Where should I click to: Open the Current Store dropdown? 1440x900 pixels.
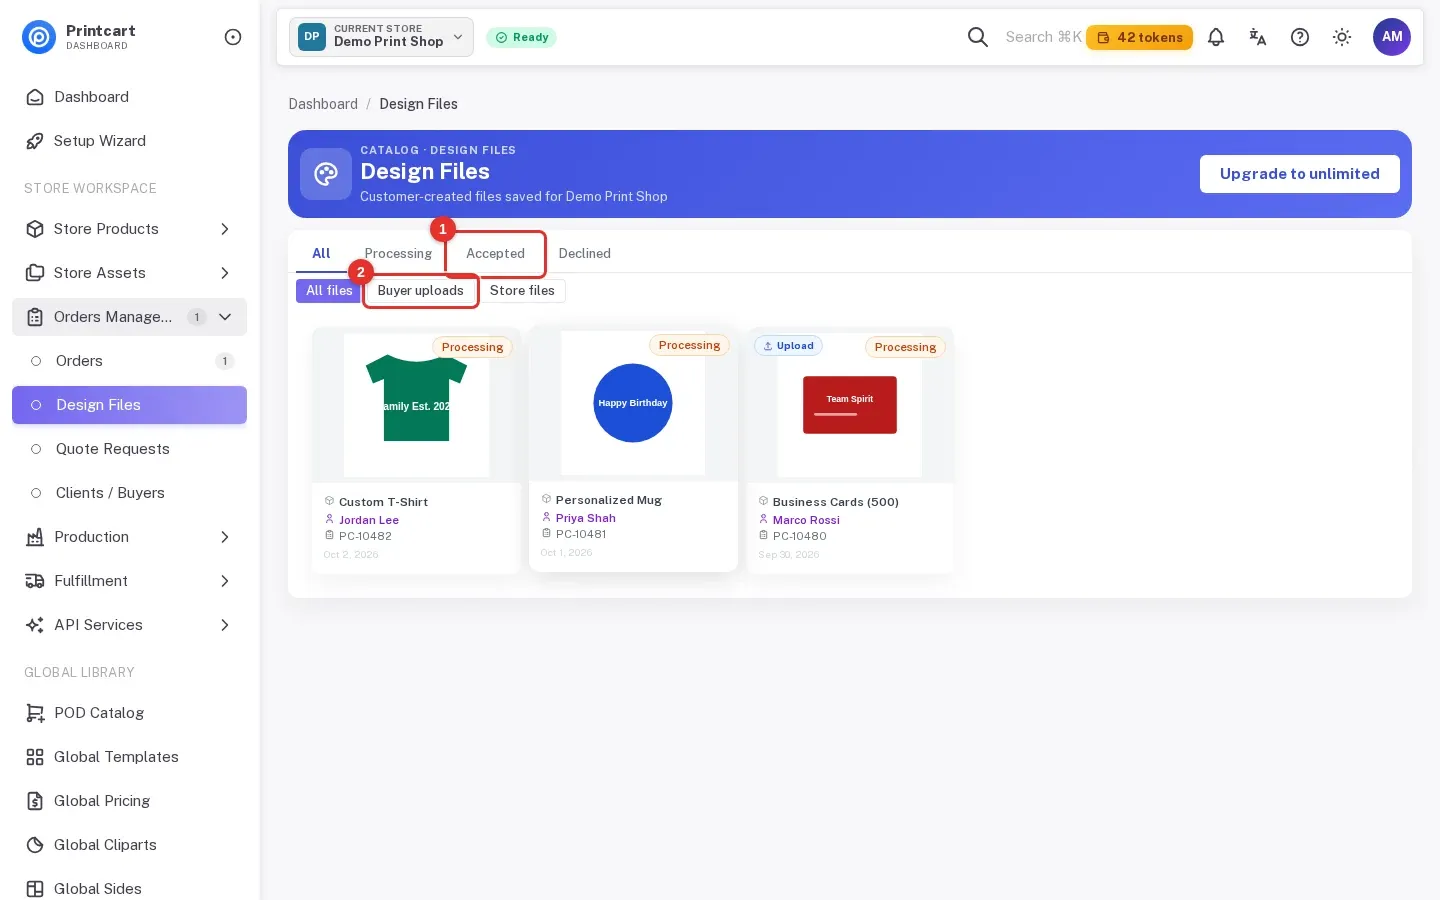point(381,37)
